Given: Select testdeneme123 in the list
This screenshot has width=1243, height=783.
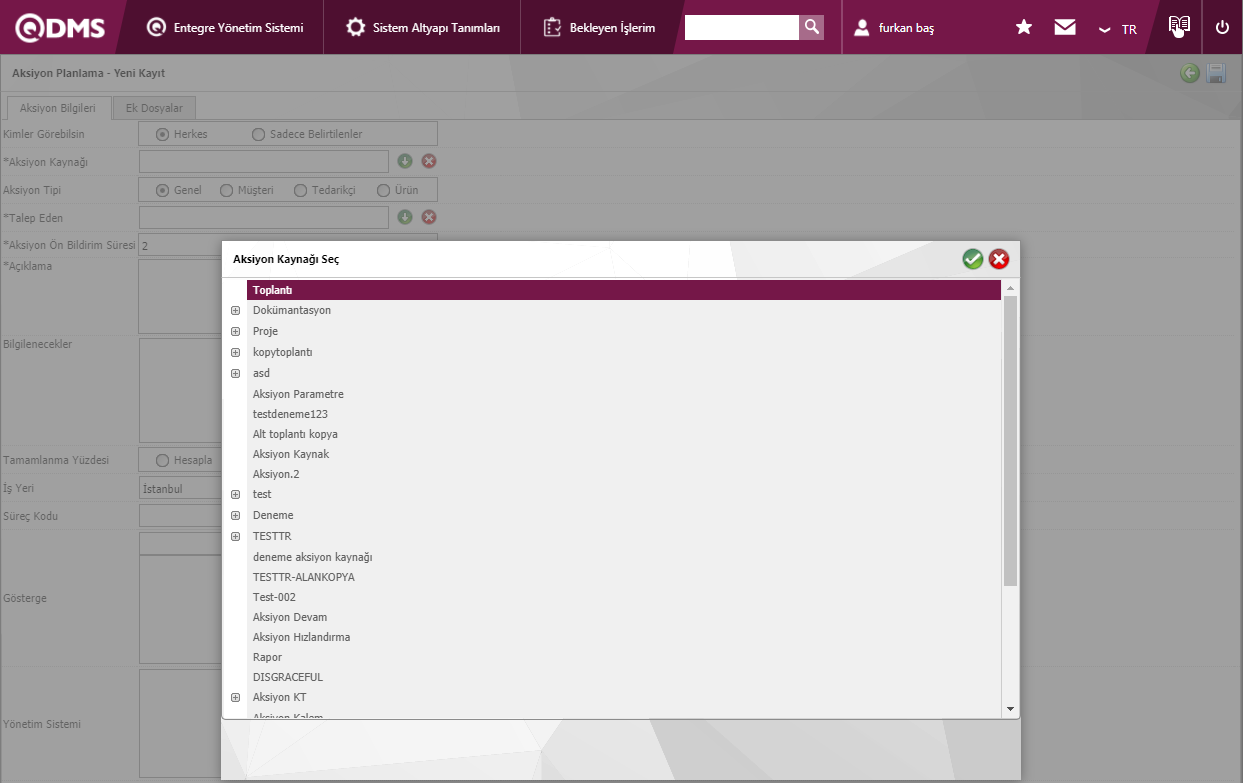Looking at the screenshot, I should pos(290,414).
